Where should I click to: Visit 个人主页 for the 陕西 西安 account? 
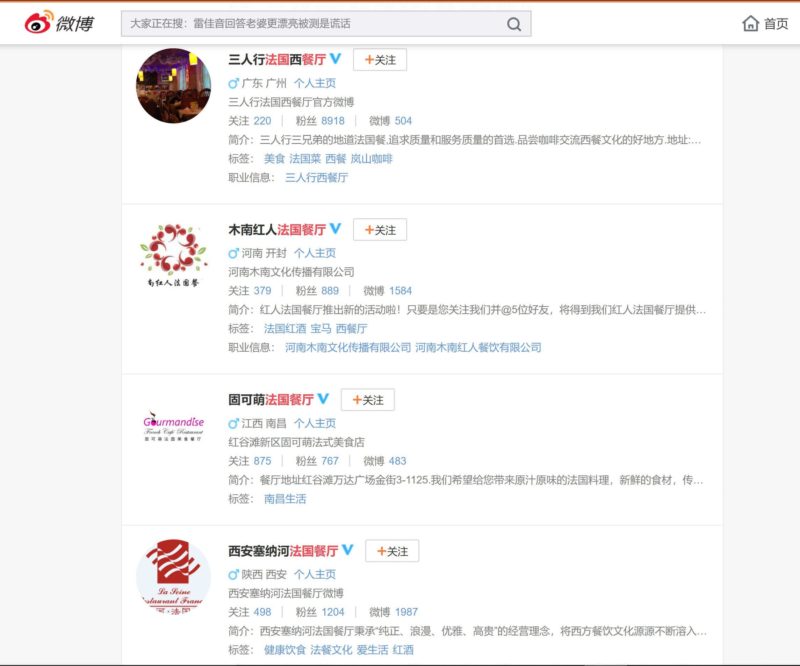tap(315, 574)
